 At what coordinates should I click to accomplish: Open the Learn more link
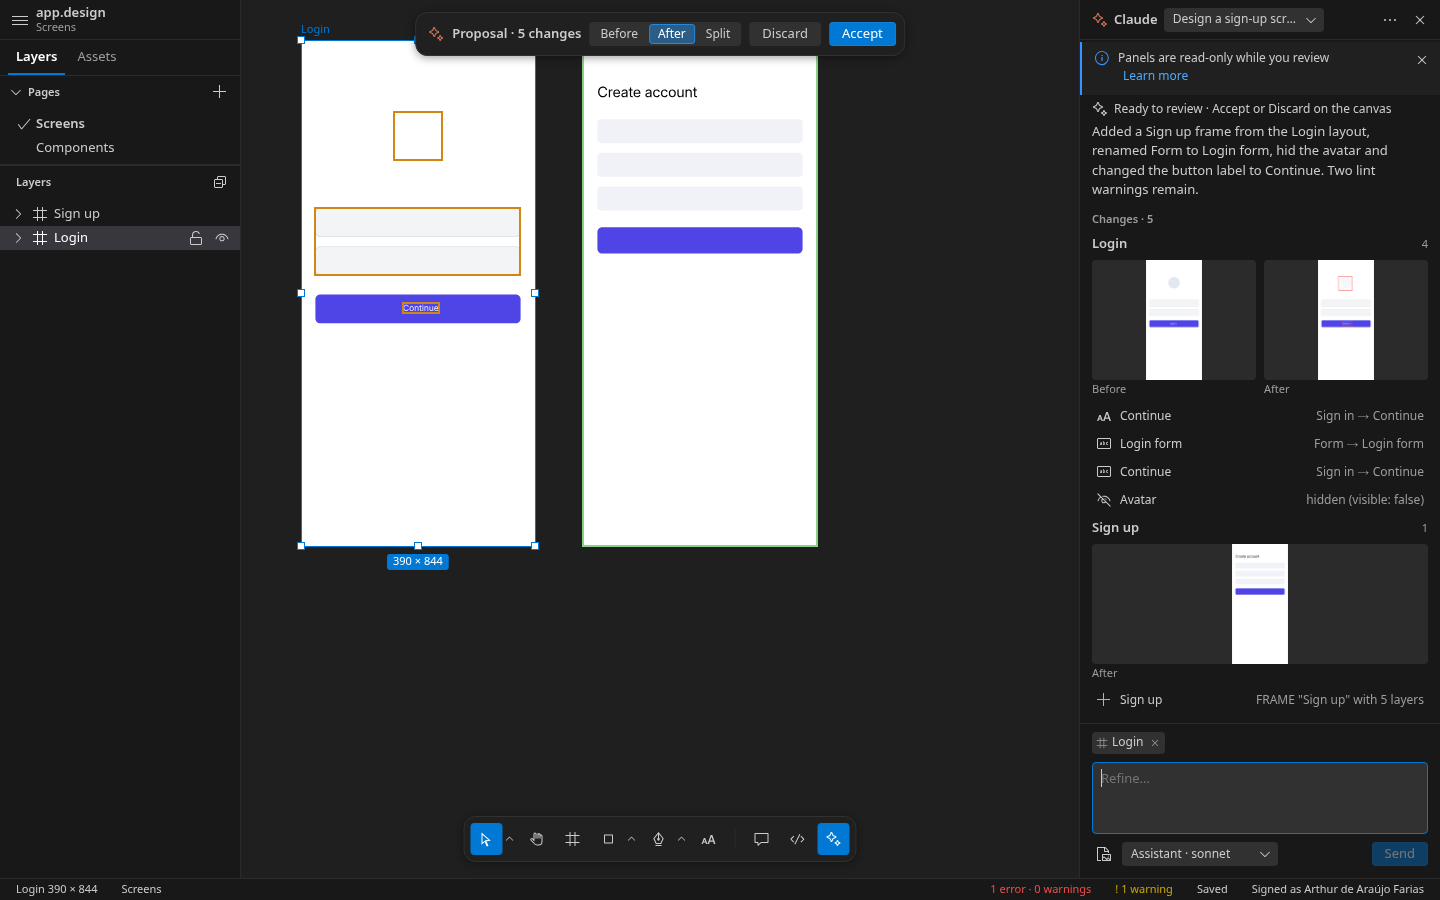click(x=1155, y=76)
